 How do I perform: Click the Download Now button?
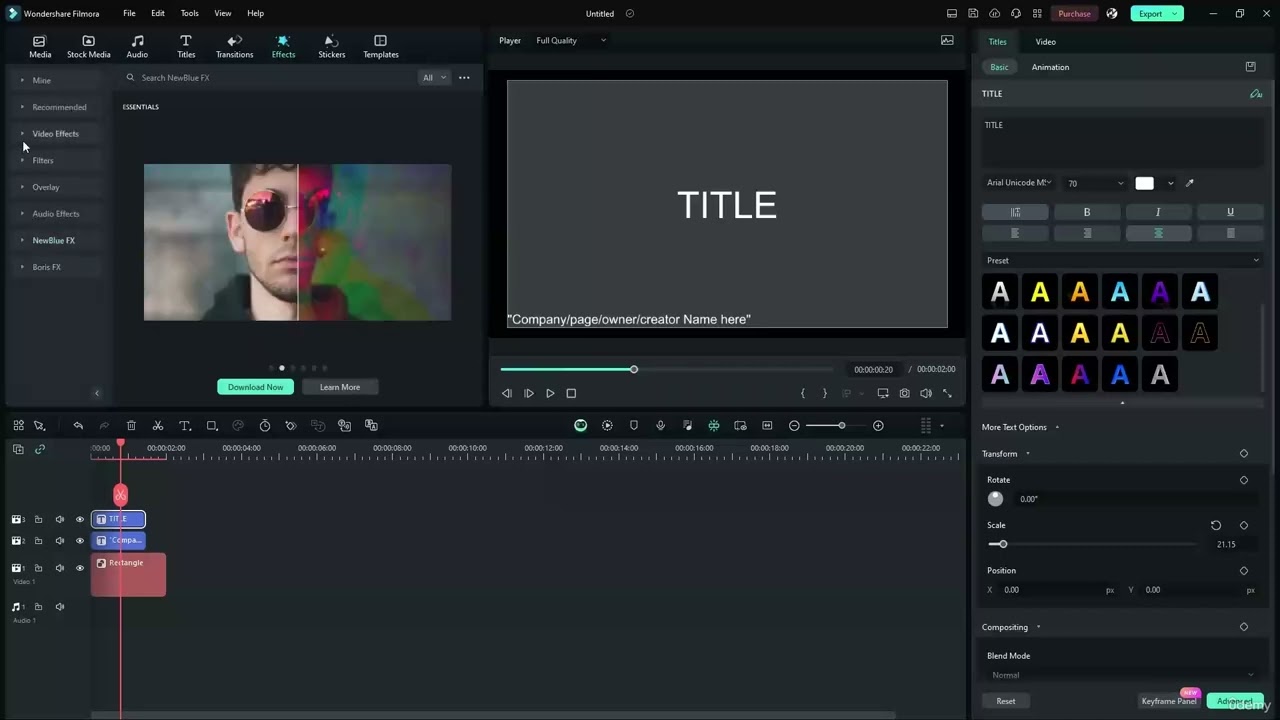[x=255, y=387]
